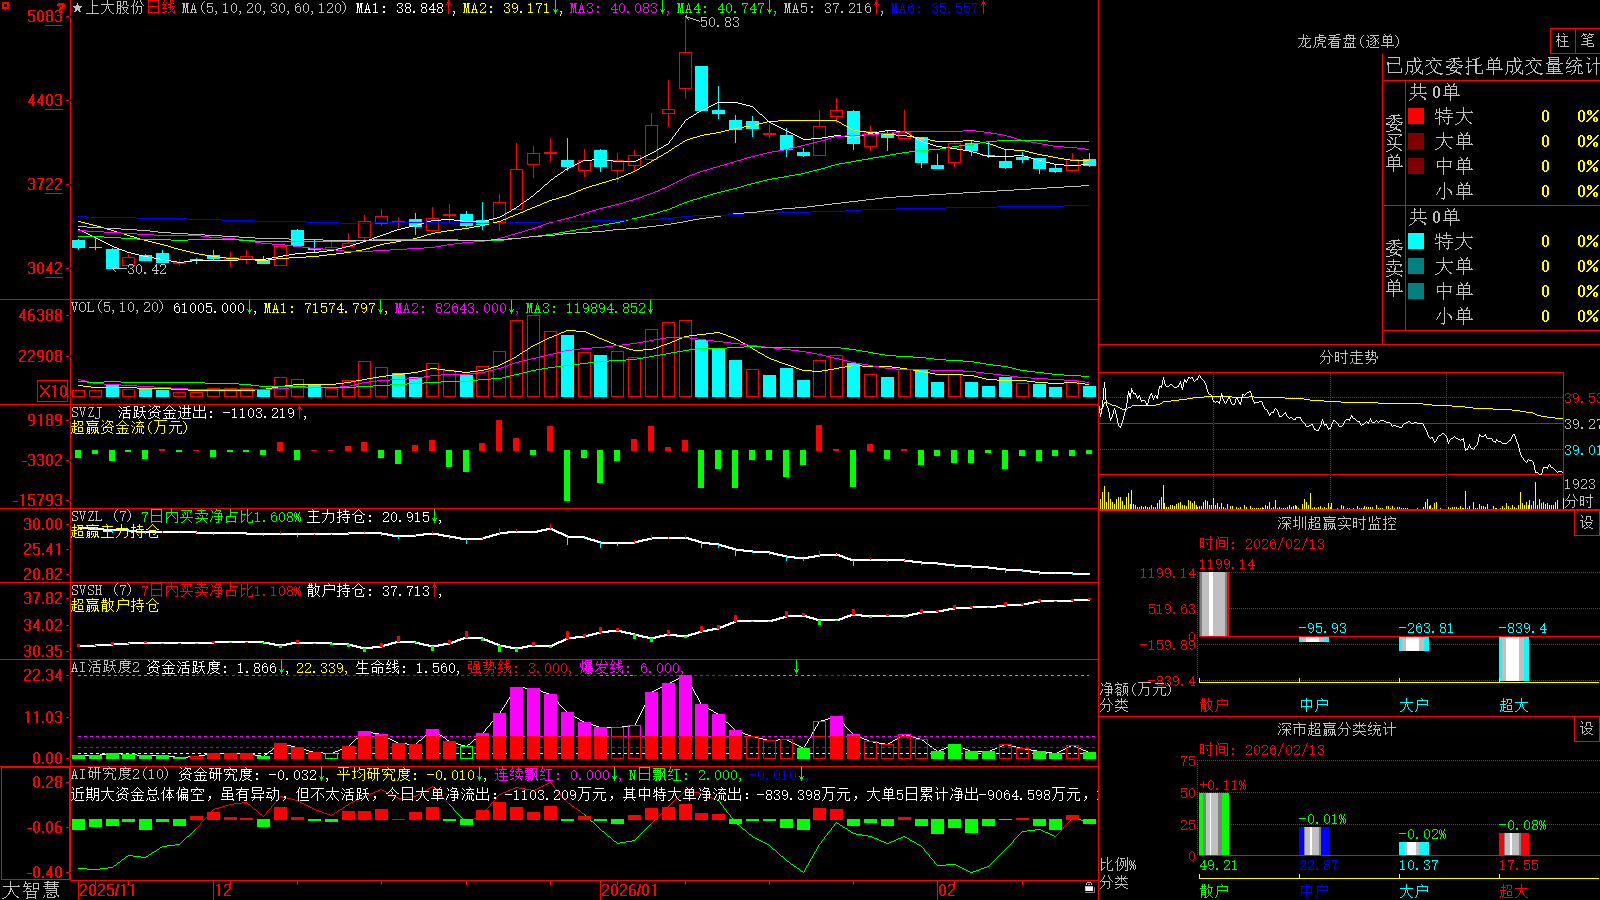Open 设 settings for 深圳超赢实时监控

tap(1587, 523)
